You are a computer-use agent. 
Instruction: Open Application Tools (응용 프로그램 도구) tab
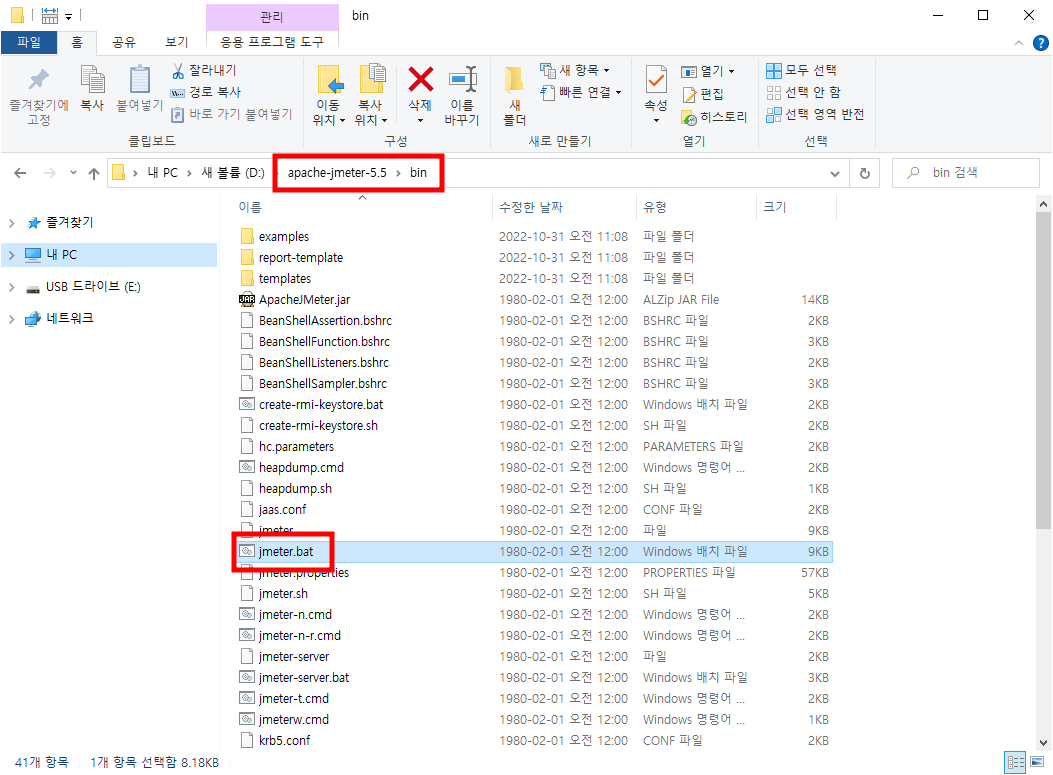272,42
